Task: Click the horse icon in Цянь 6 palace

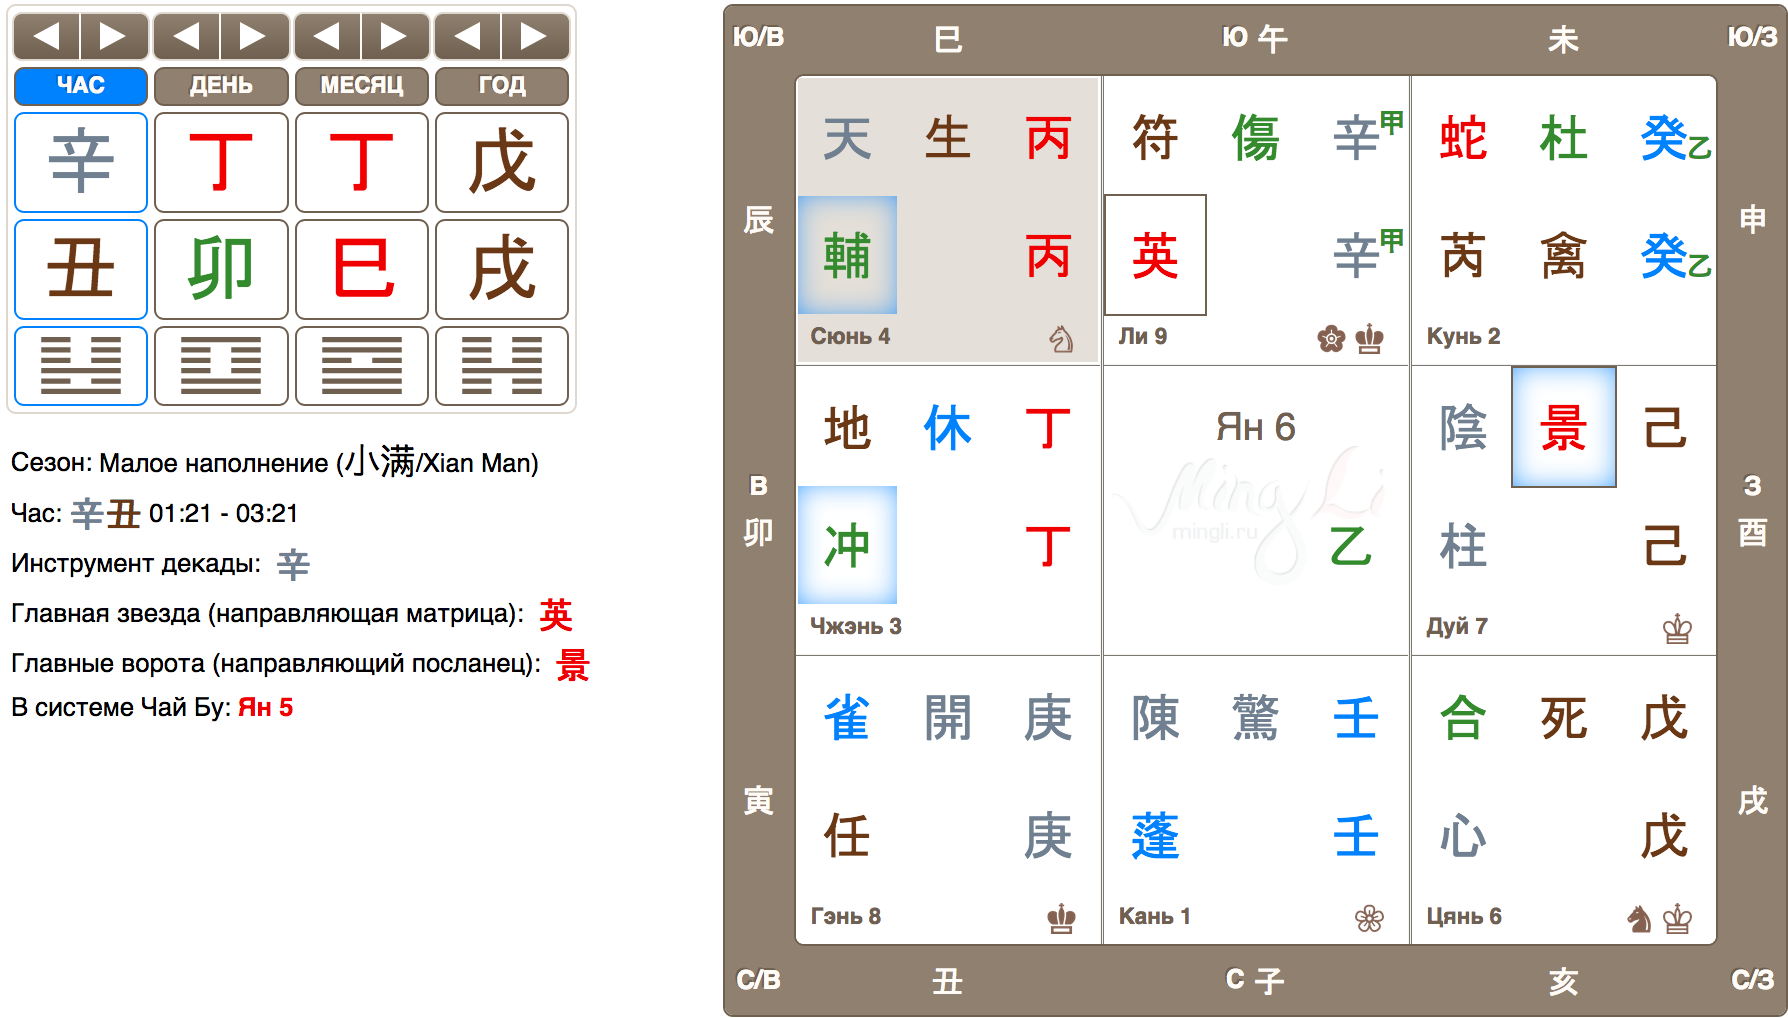Action: (1639, 919)
